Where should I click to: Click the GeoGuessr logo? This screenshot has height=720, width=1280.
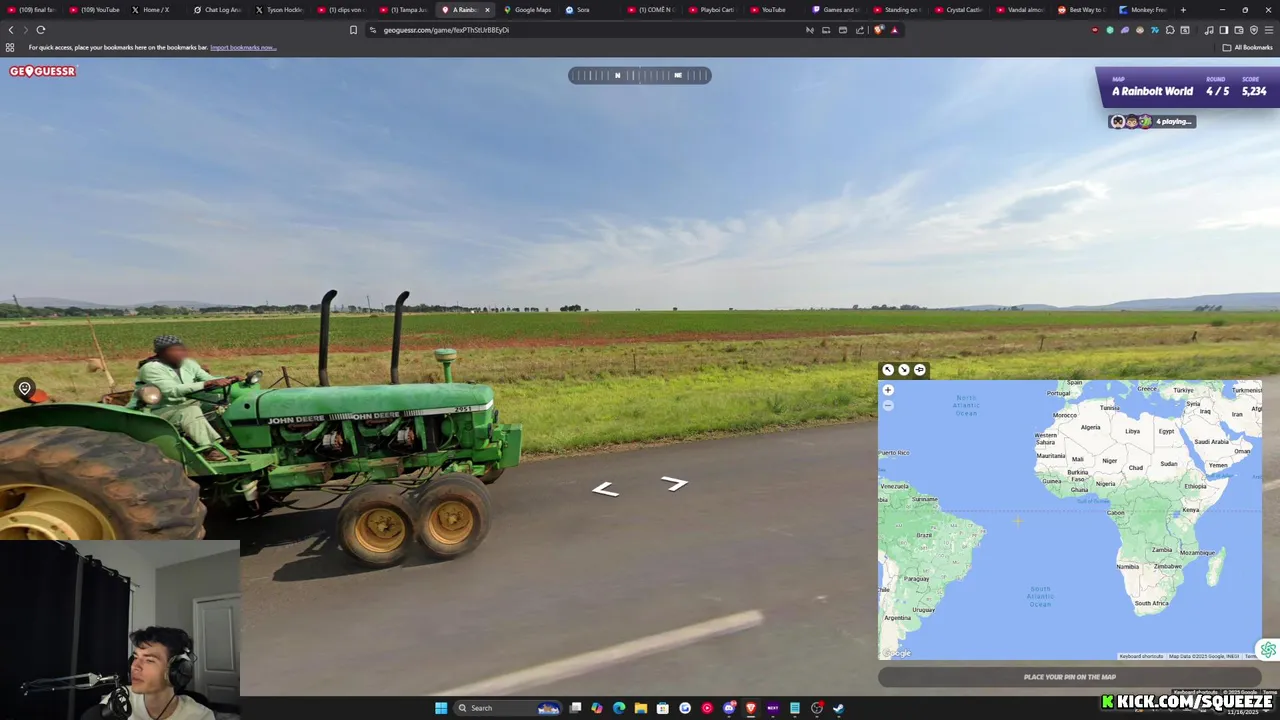pos(43,71)
